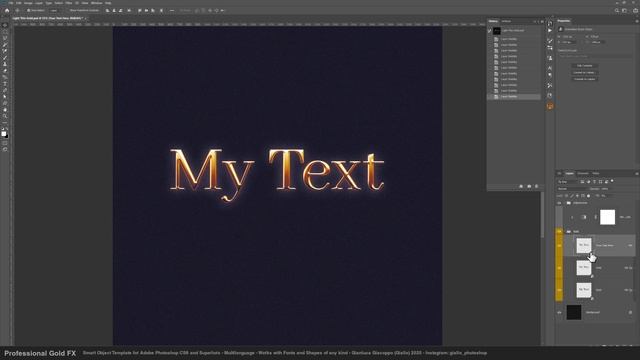Select the Light Thin Gold snapshot in History
This screenshot has width=640, height=360.
click(515, 31)
